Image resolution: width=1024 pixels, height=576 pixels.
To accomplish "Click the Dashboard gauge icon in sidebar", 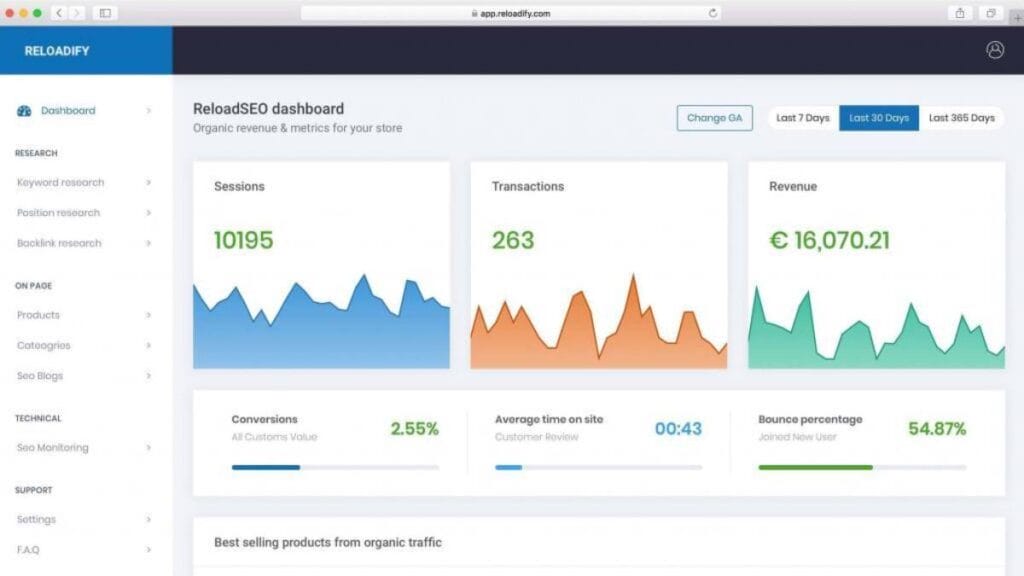I will tap(24, 111).
